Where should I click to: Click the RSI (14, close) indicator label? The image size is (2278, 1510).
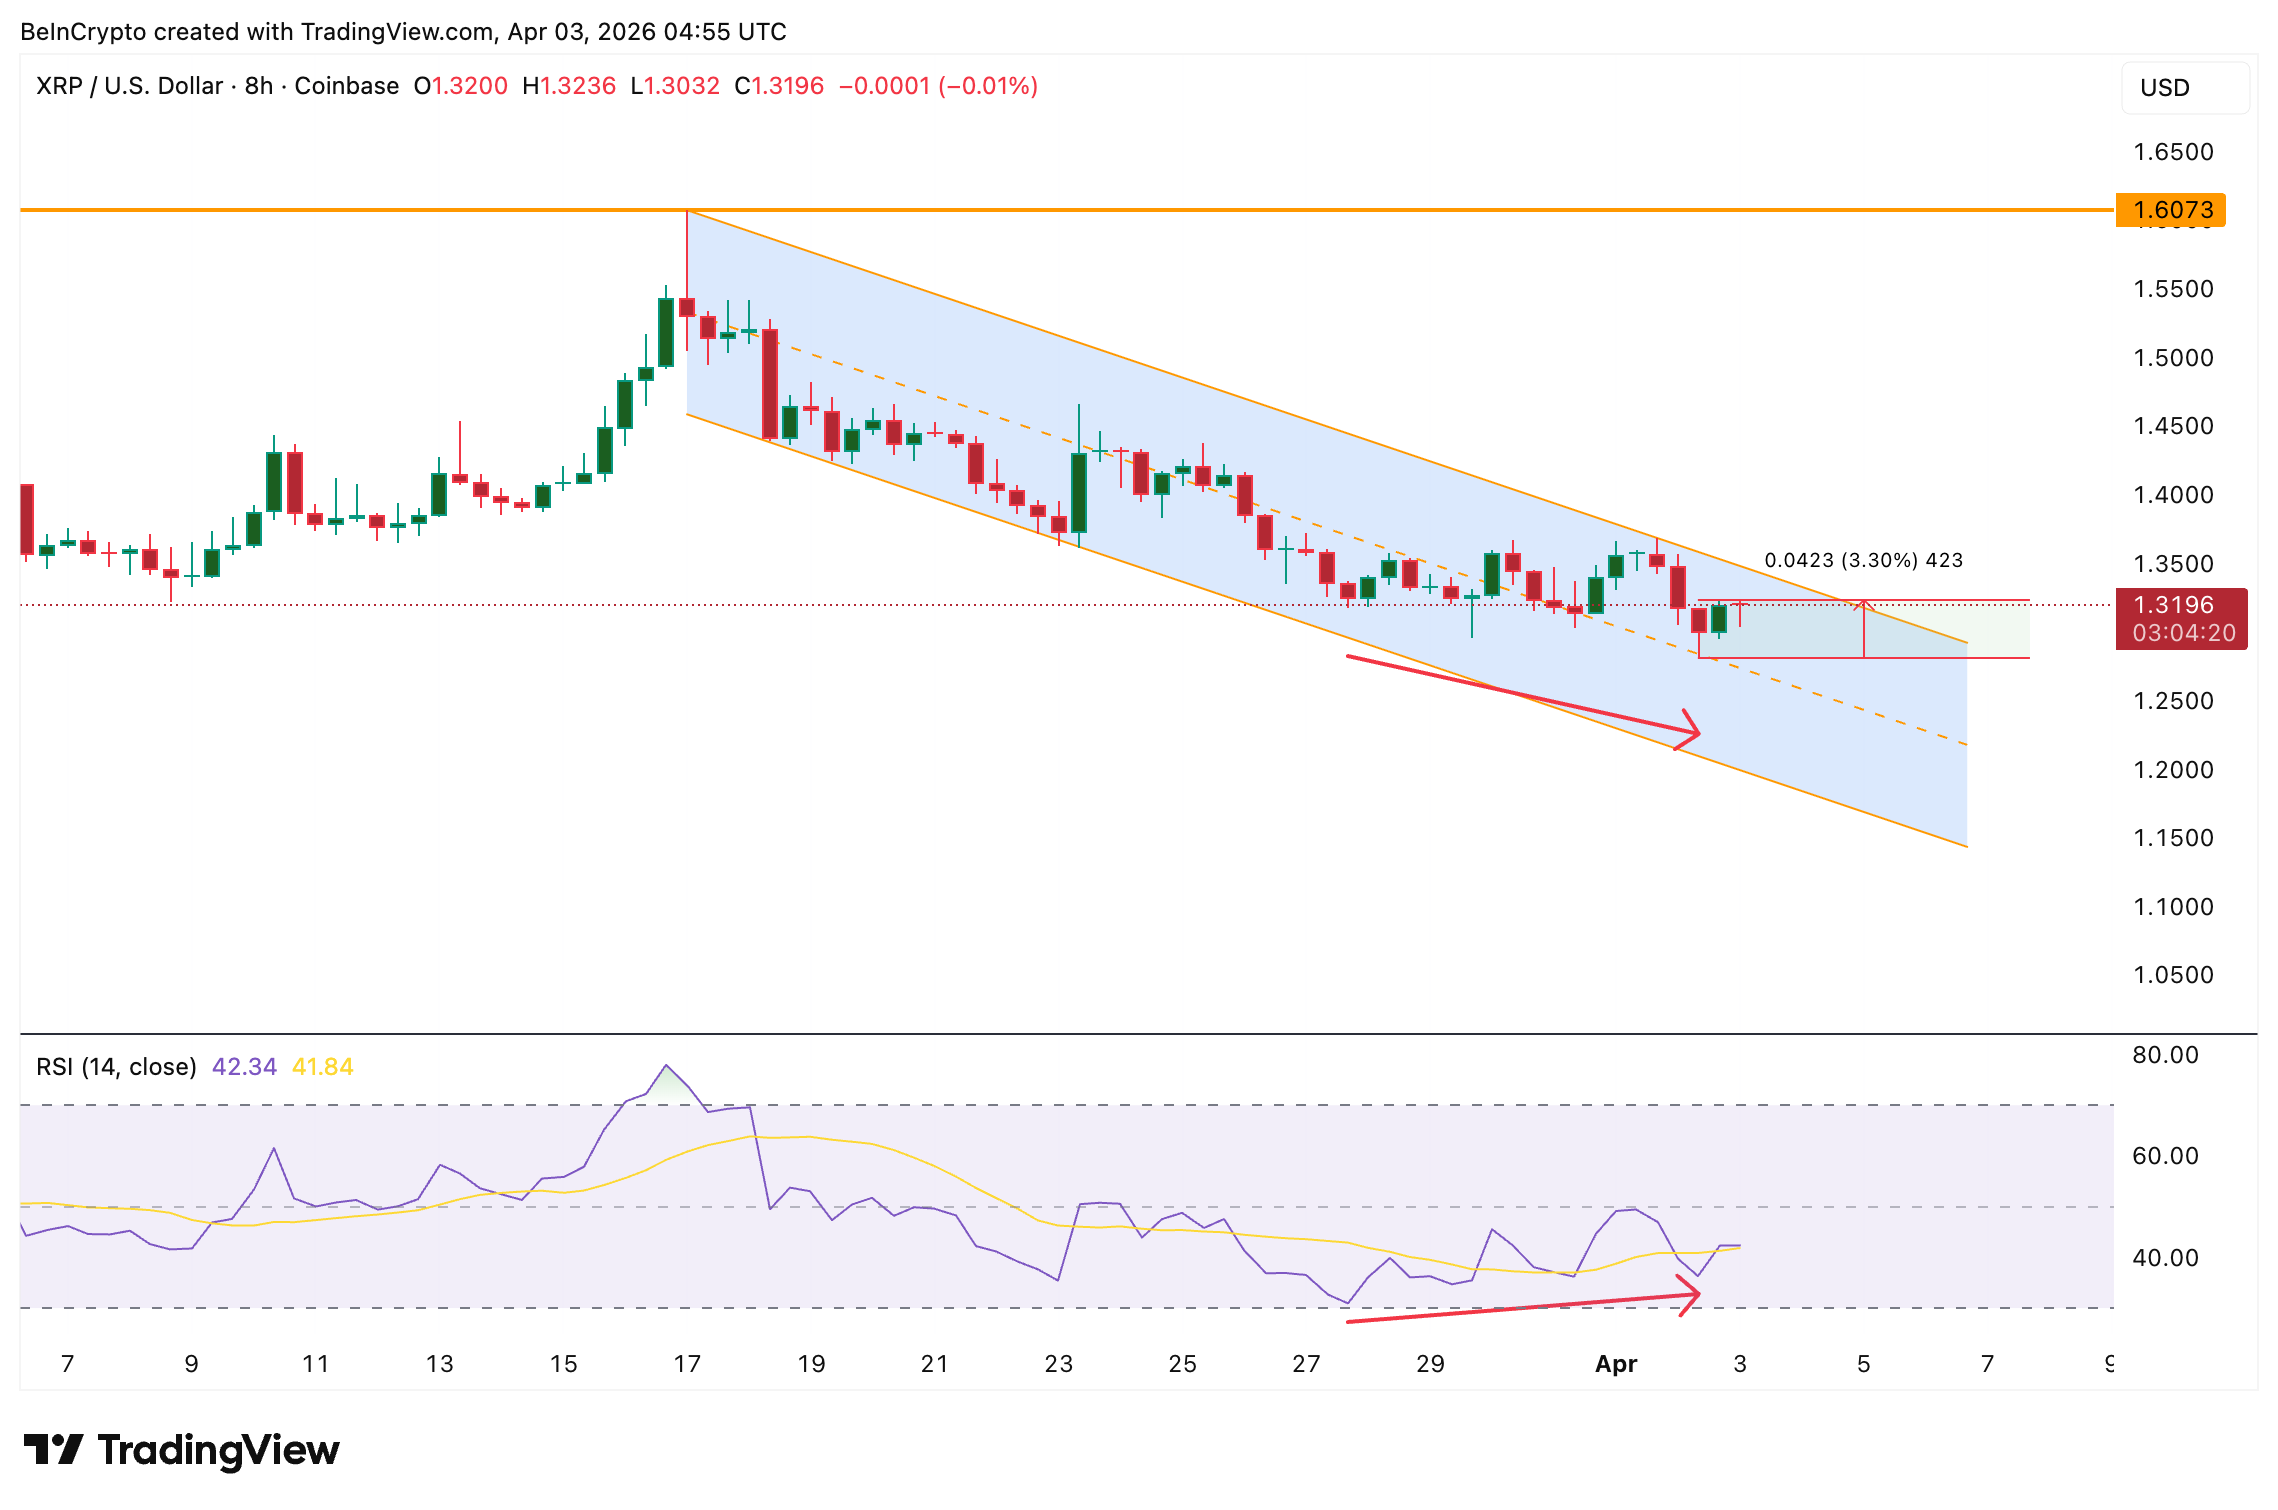click(x=115, y=1067)
